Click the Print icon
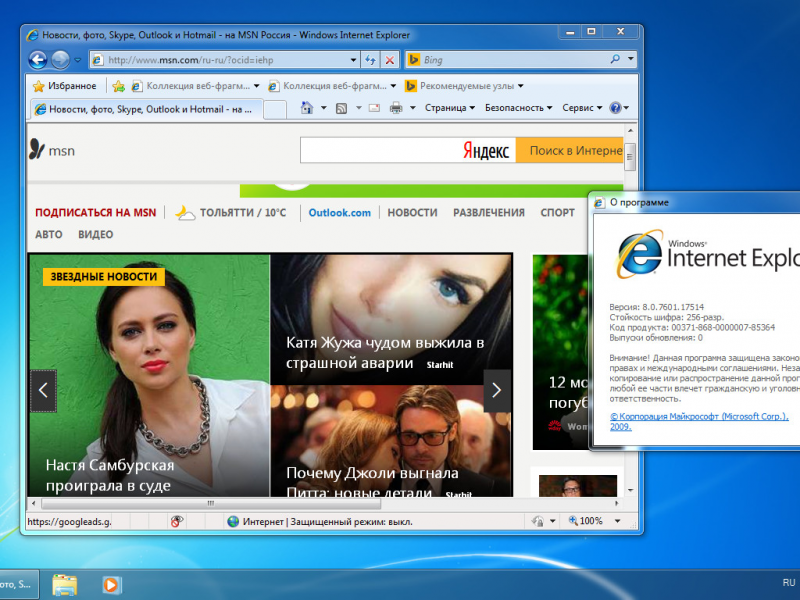This screenshot has height=600, width=800. [x=396, y=108]
